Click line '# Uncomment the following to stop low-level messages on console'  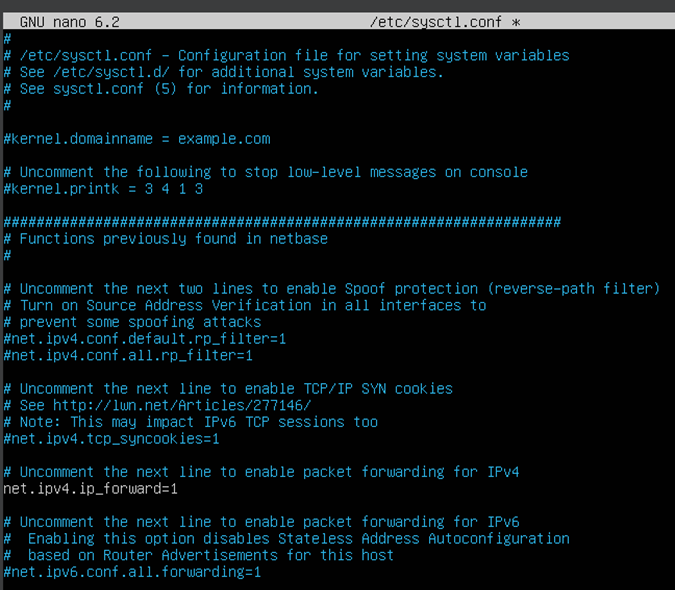(266, 172)
